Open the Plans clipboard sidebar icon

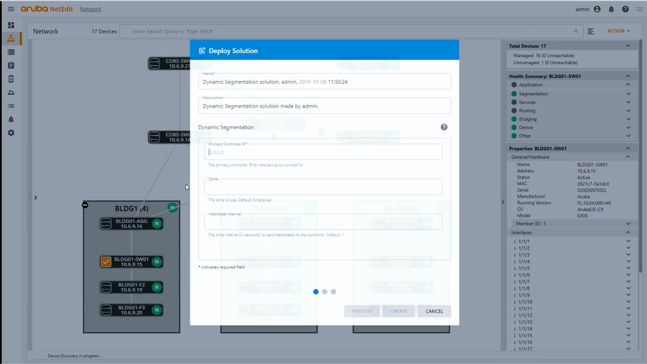(x=11, y=66)
